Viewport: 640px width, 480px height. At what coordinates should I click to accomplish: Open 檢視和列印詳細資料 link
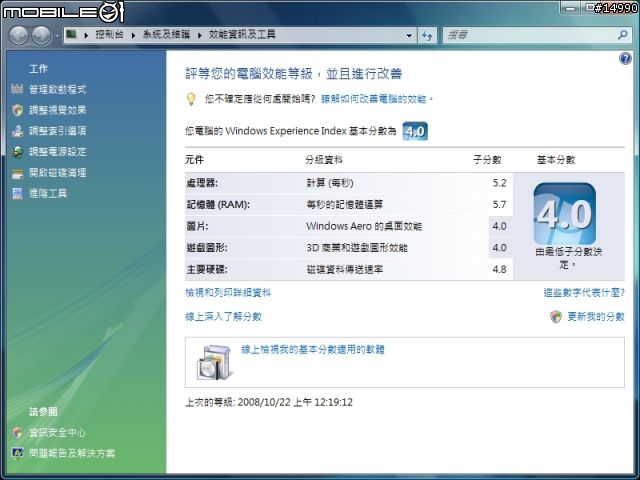click(228, 293)
